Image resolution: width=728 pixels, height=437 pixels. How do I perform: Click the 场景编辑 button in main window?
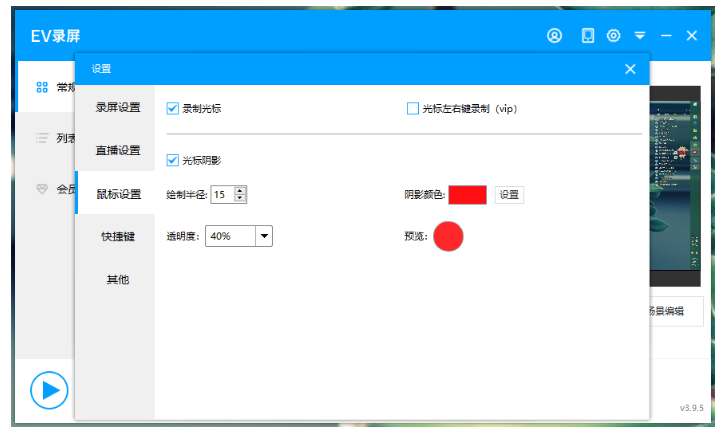click(676, 311)
